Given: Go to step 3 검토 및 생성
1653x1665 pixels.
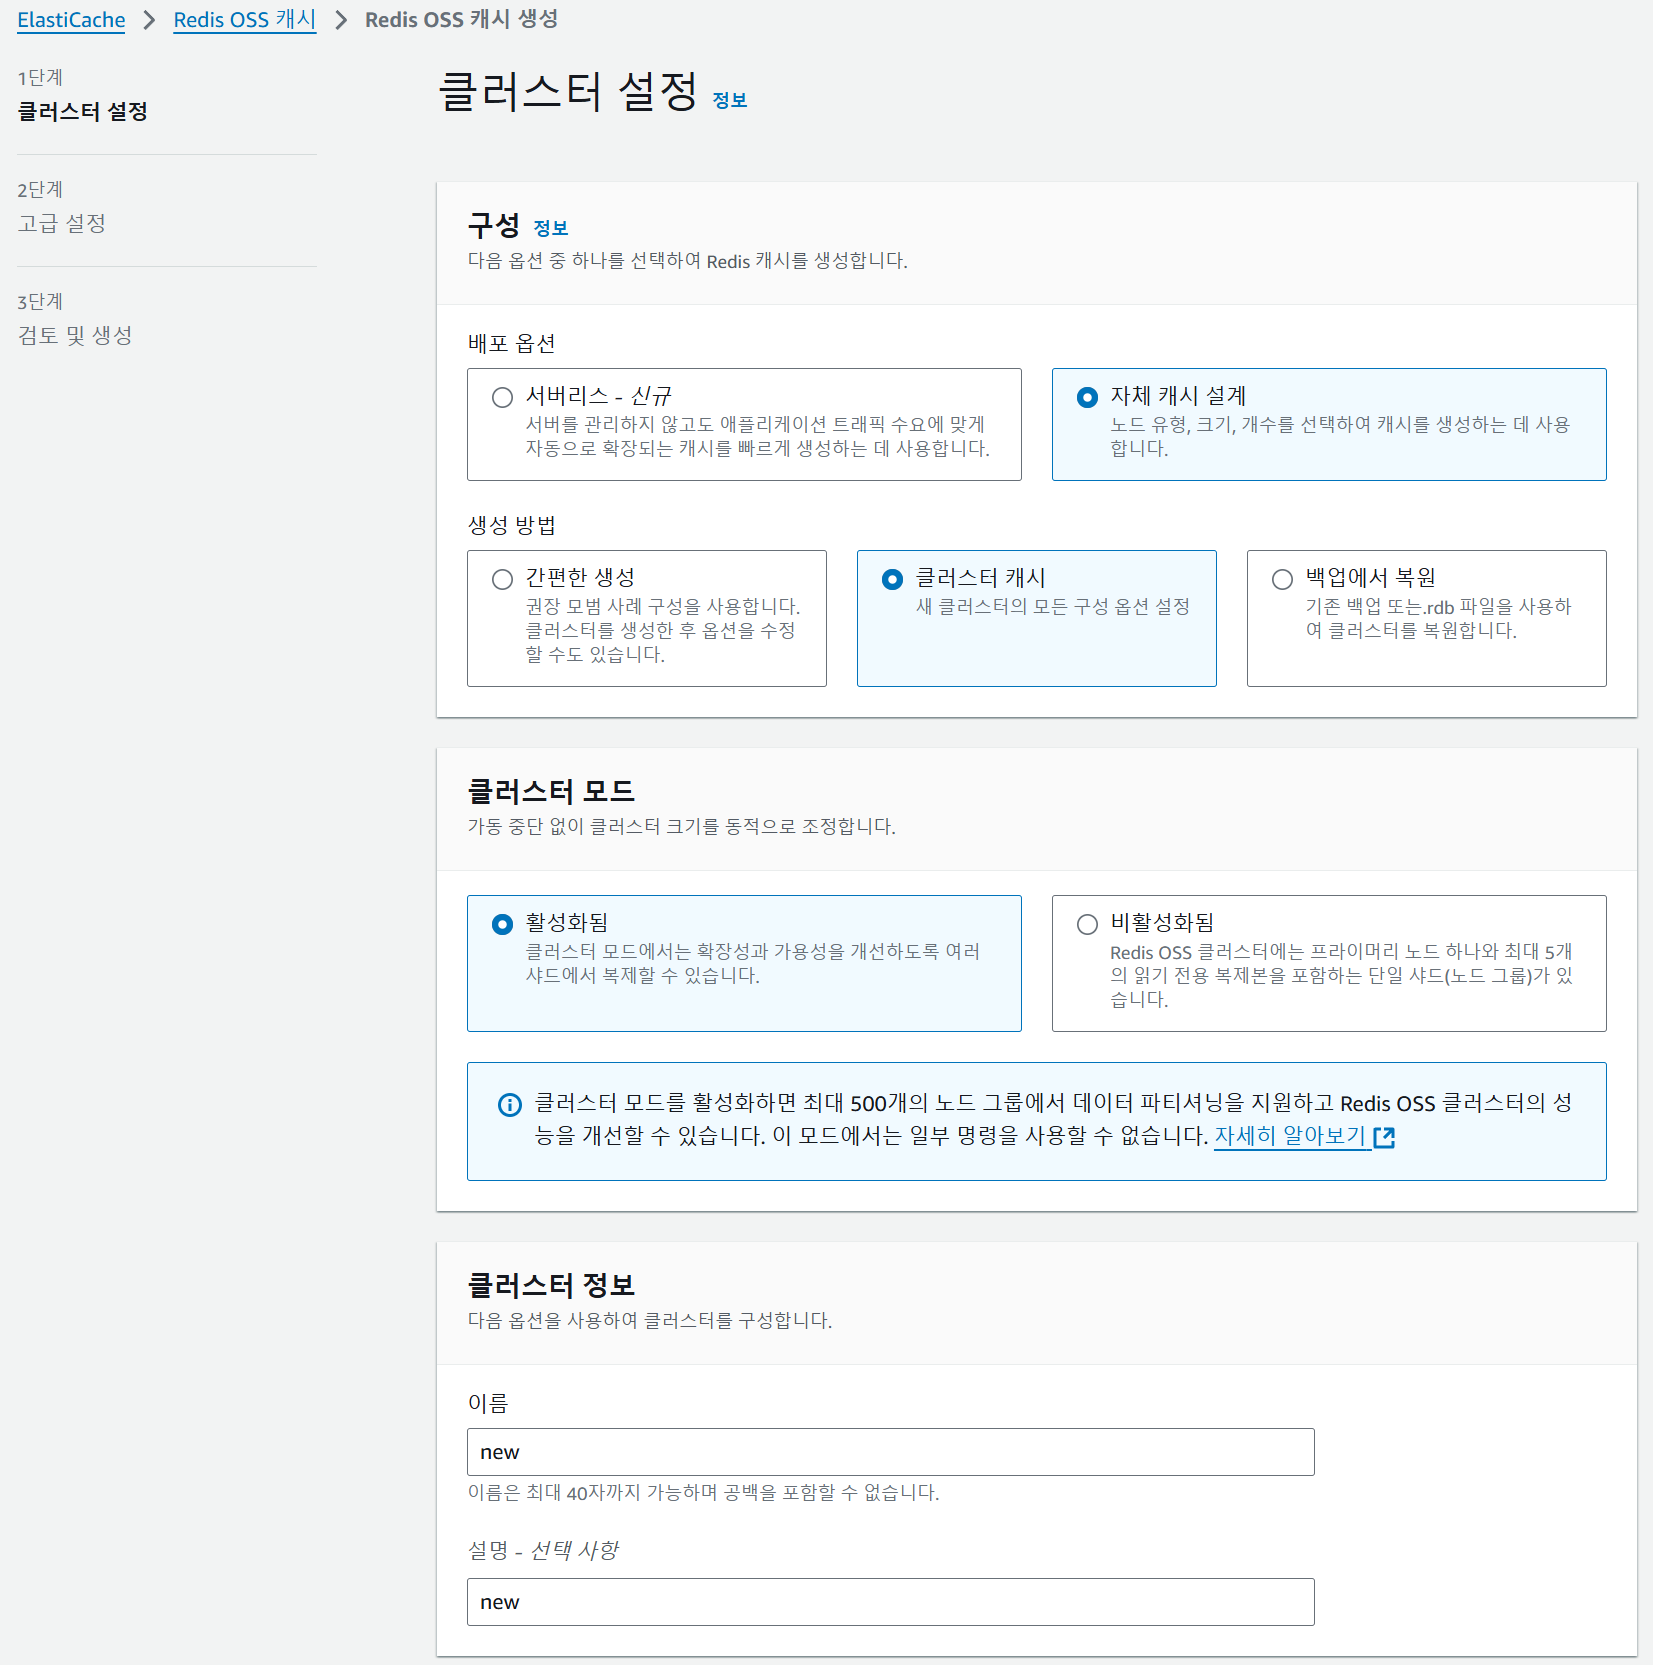Looking at the screenshot, I should click(75, 335).
